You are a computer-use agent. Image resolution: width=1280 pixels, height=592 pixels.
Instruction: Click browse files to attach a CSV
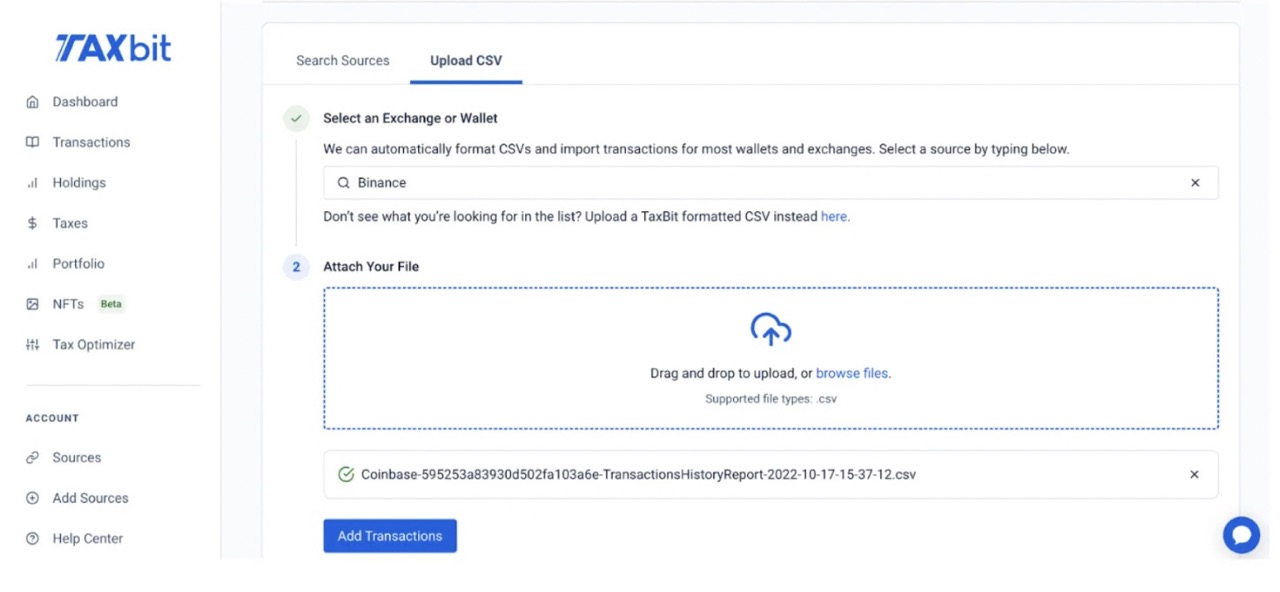(x=851, y=372)
